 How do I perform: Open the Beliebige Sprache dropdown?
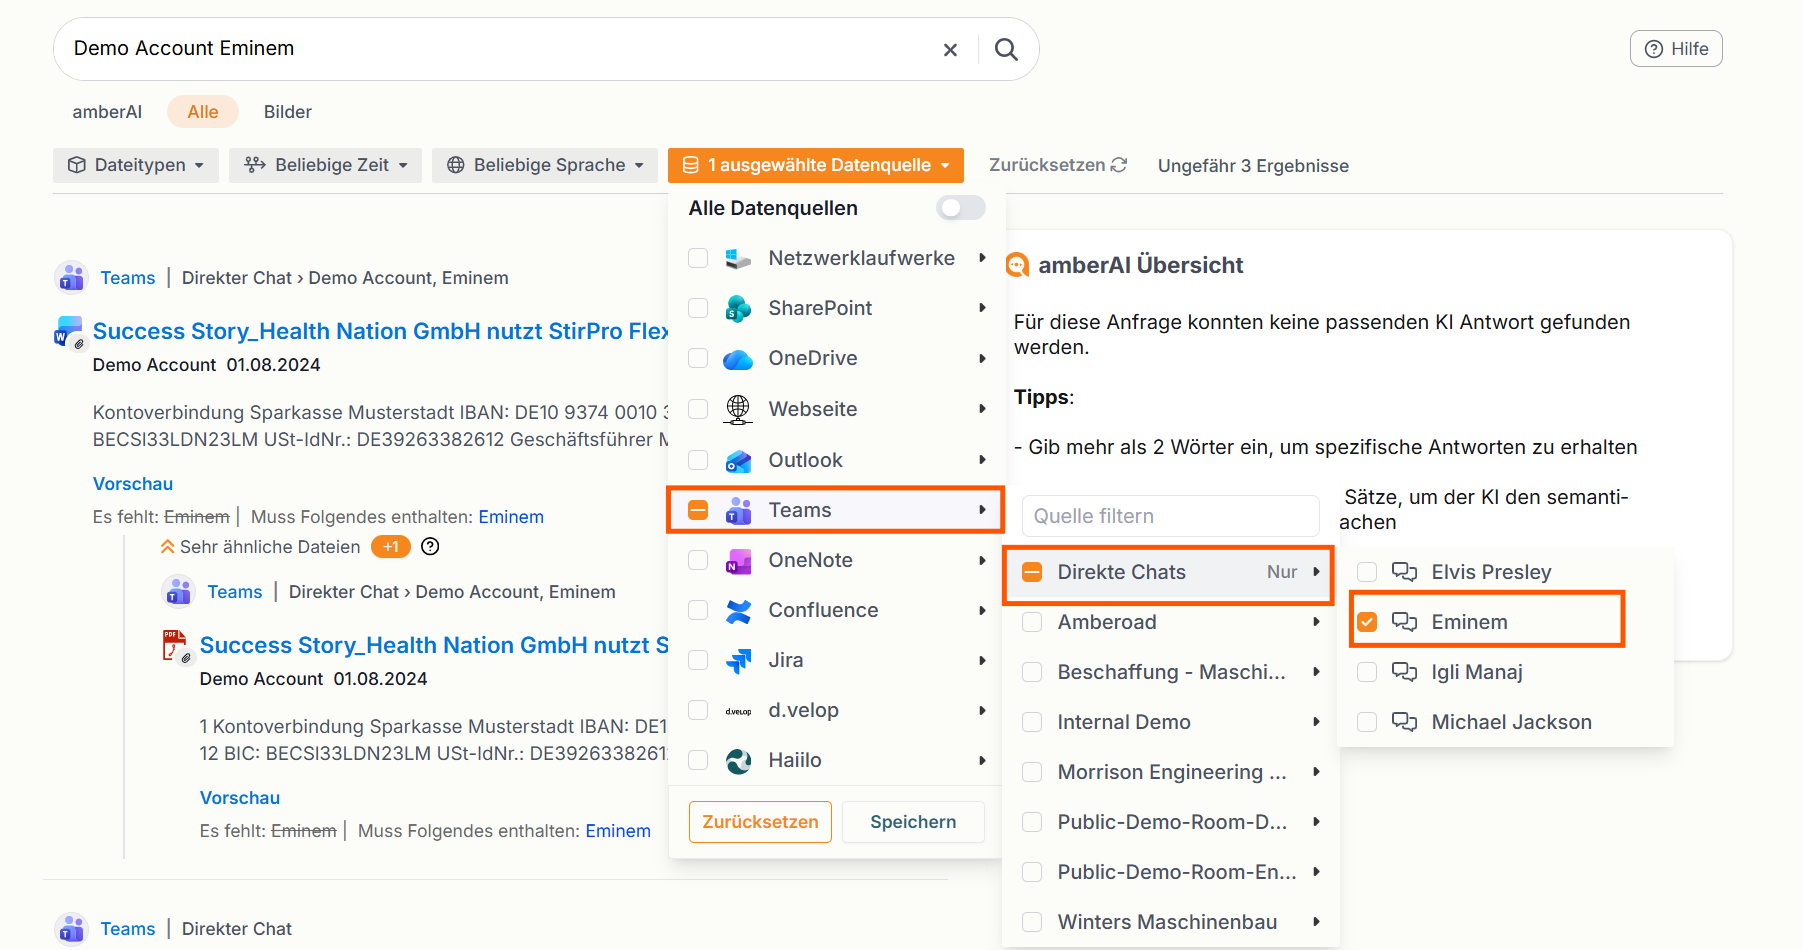point(545,165)
